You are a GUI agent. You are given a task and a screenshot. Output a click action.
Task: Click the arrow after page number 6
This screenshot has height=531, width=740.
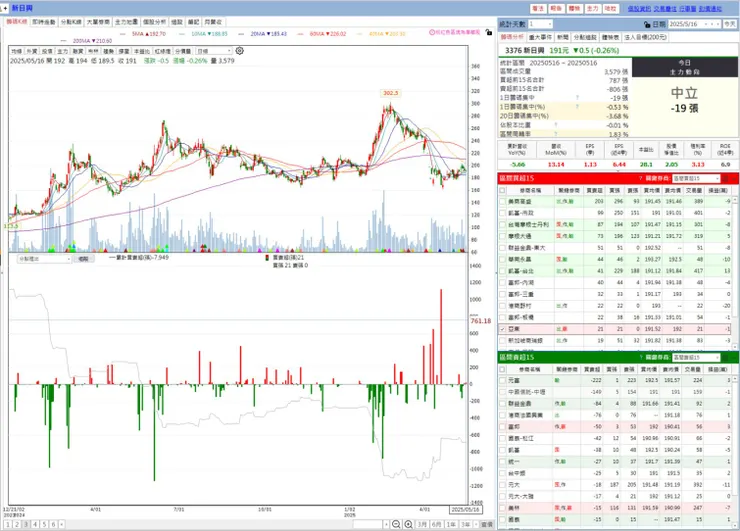[x=61, y=524]
